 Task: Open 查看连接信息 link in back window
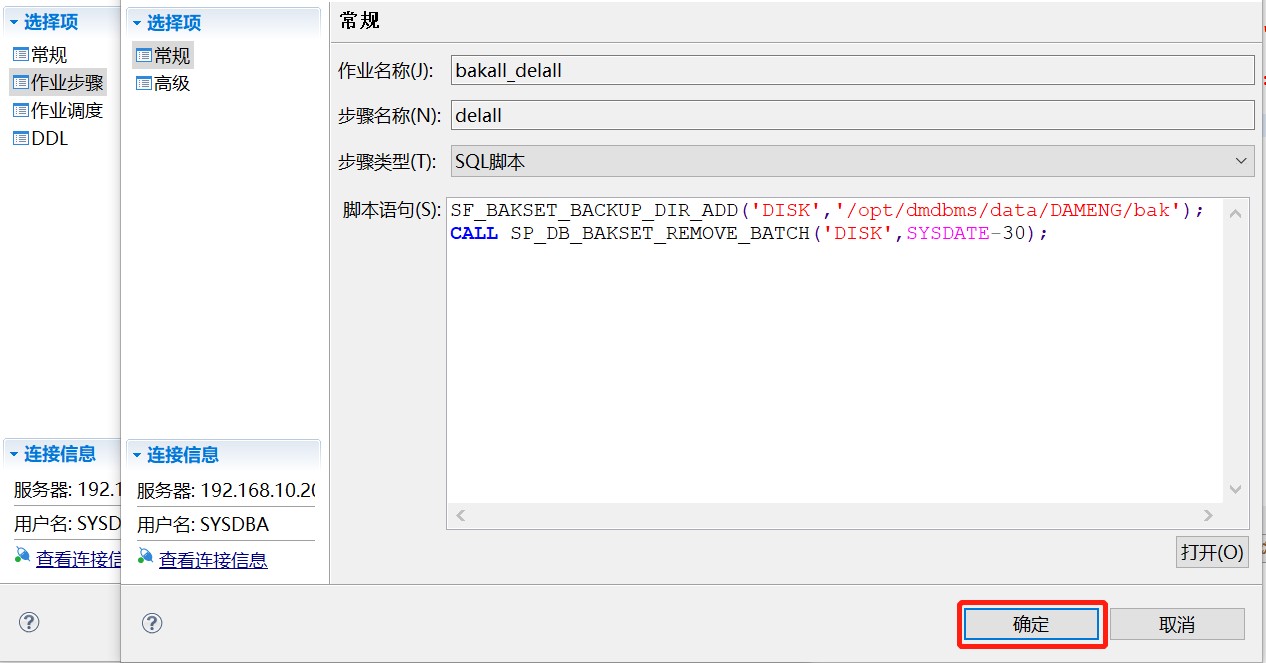point(78,559)
